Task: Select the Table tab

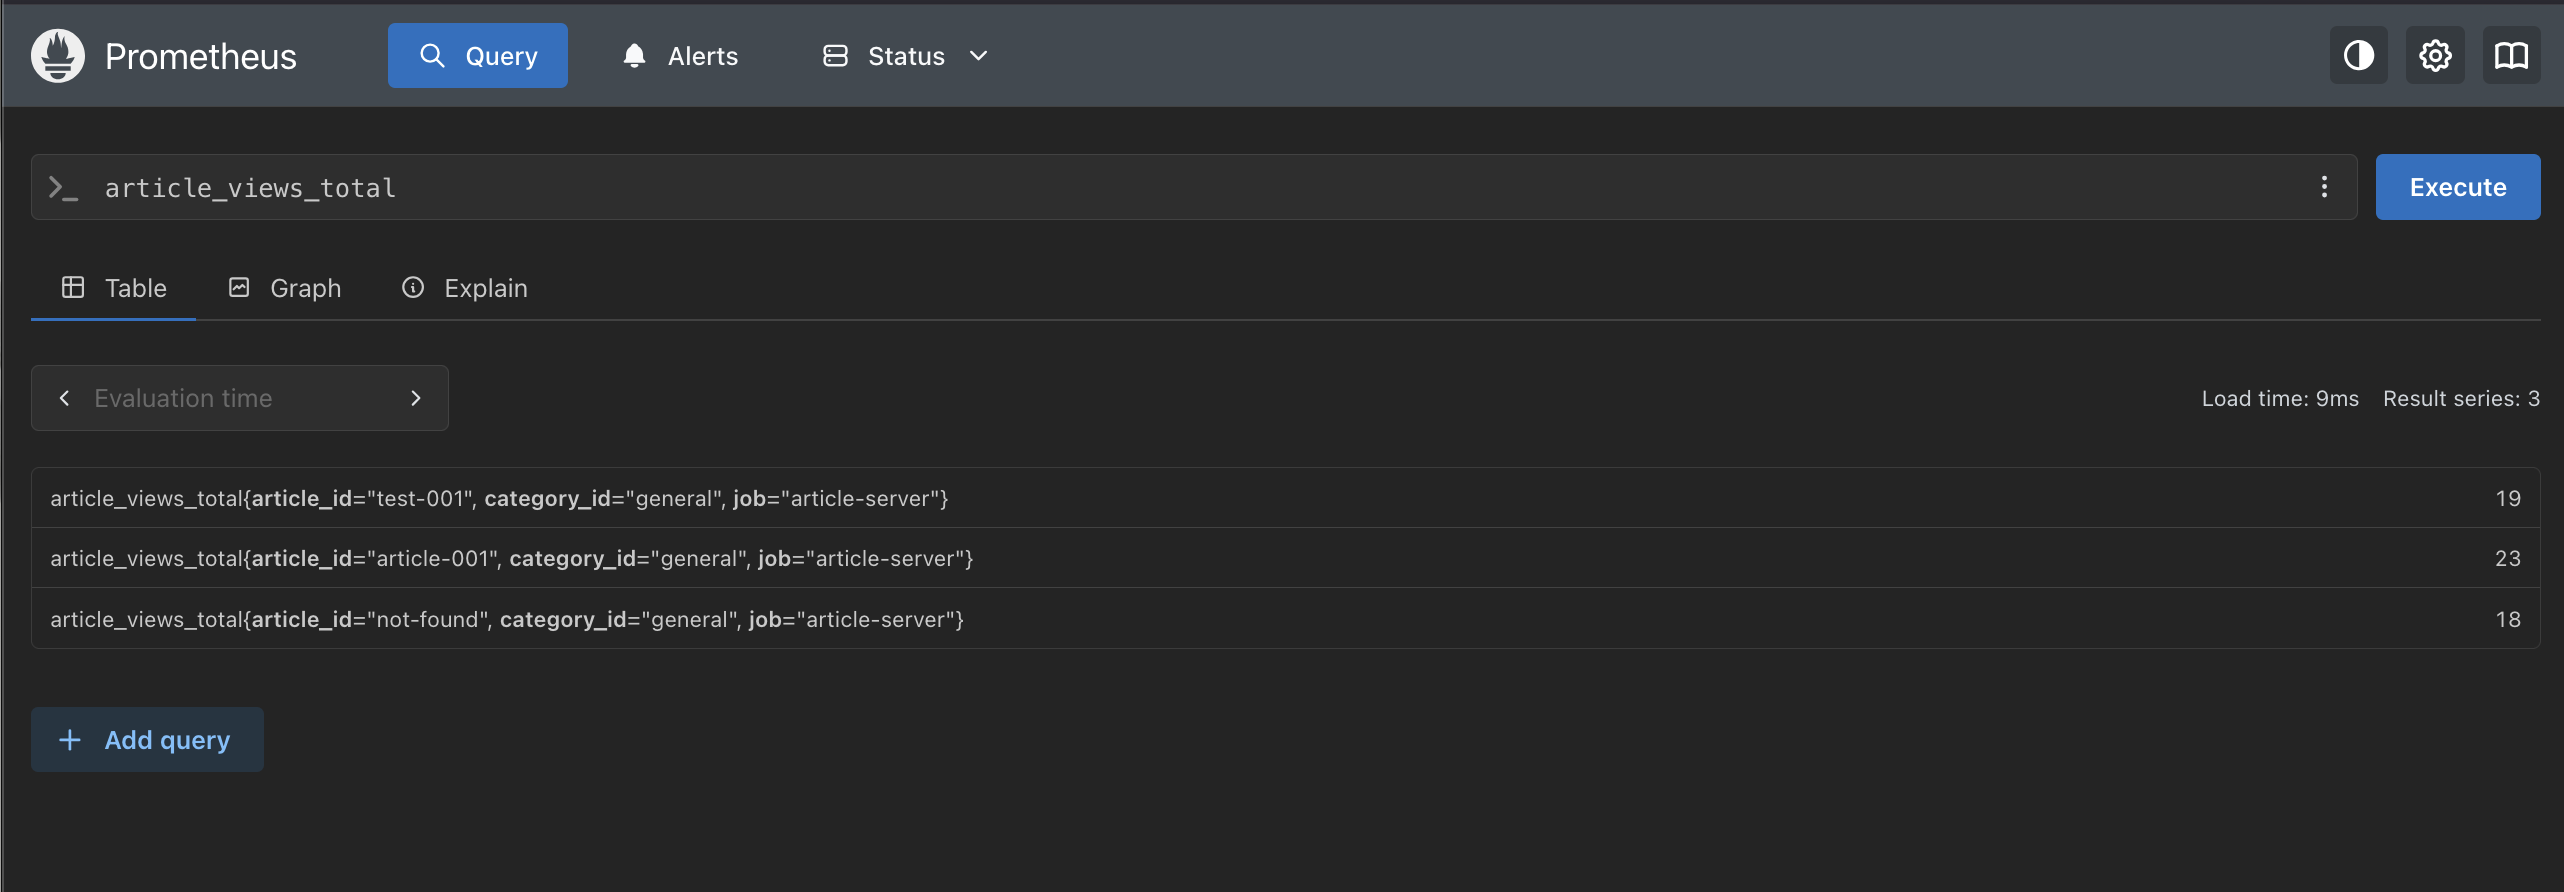Action: click(x=114, y=288)
